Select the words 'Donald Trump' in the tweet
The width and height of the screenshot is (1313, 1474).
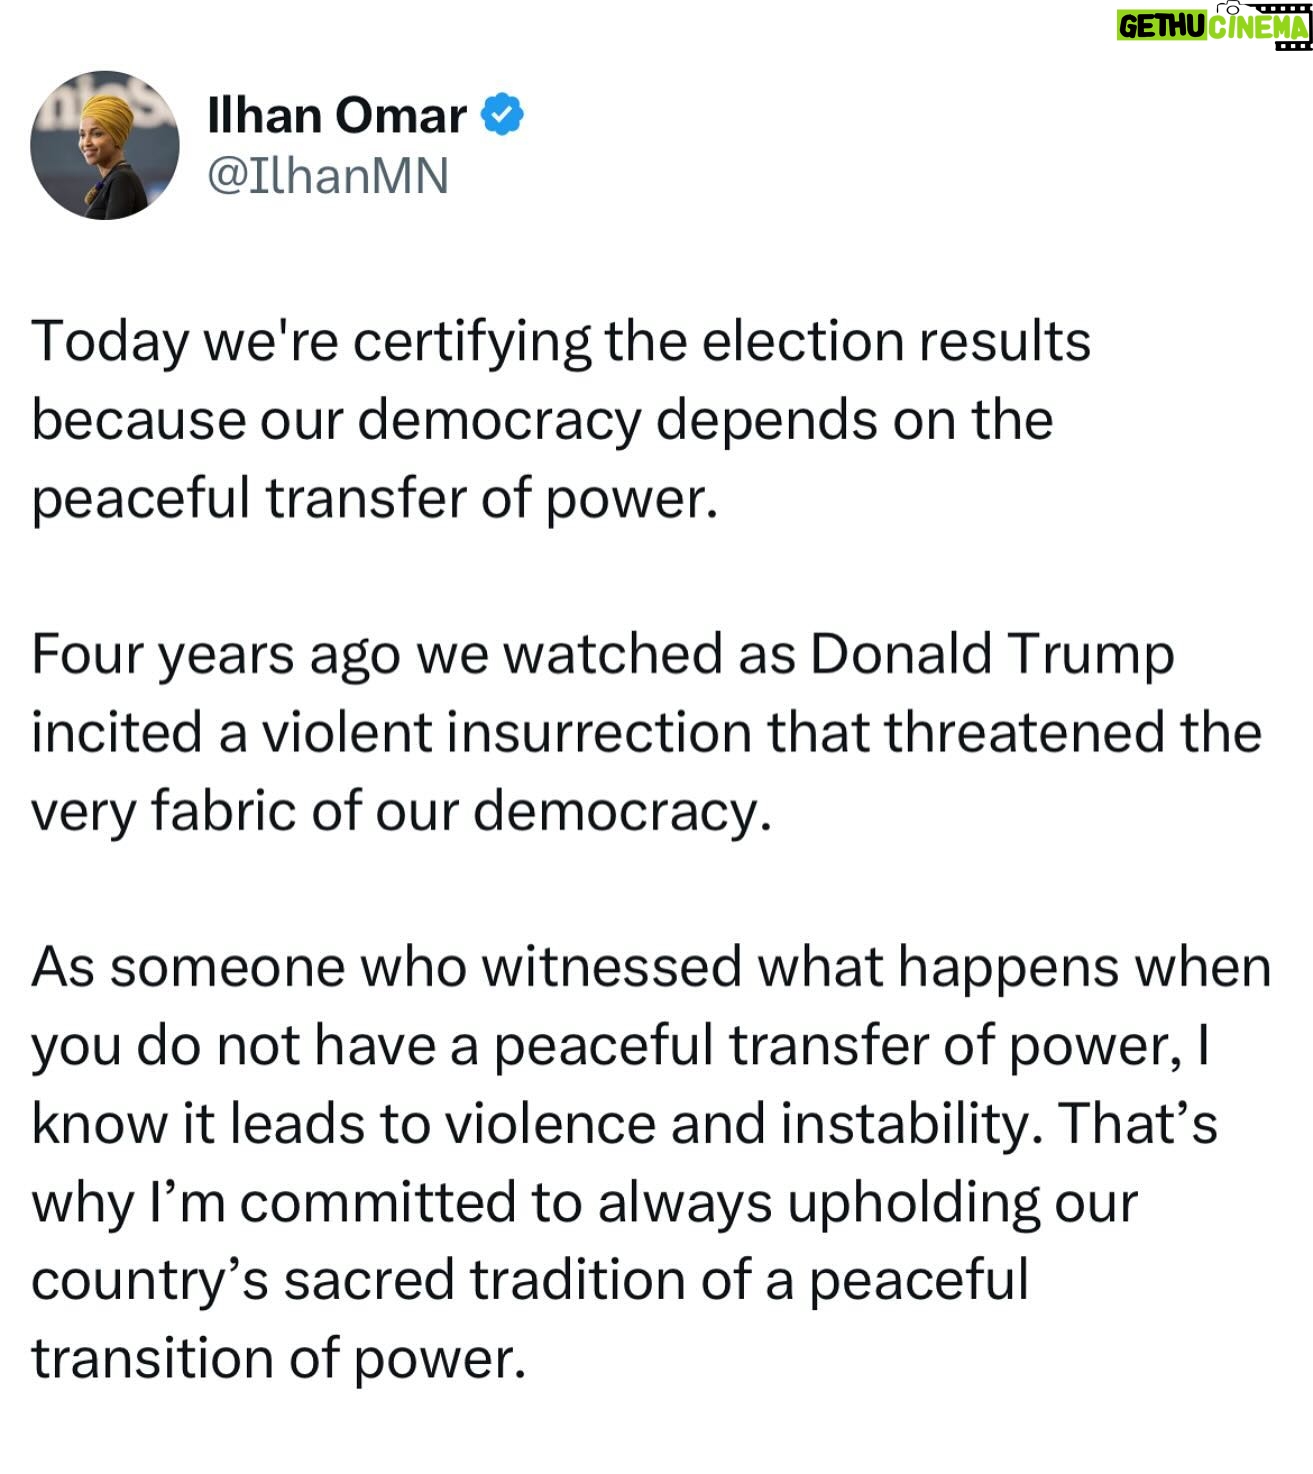[x=992, y=655]
